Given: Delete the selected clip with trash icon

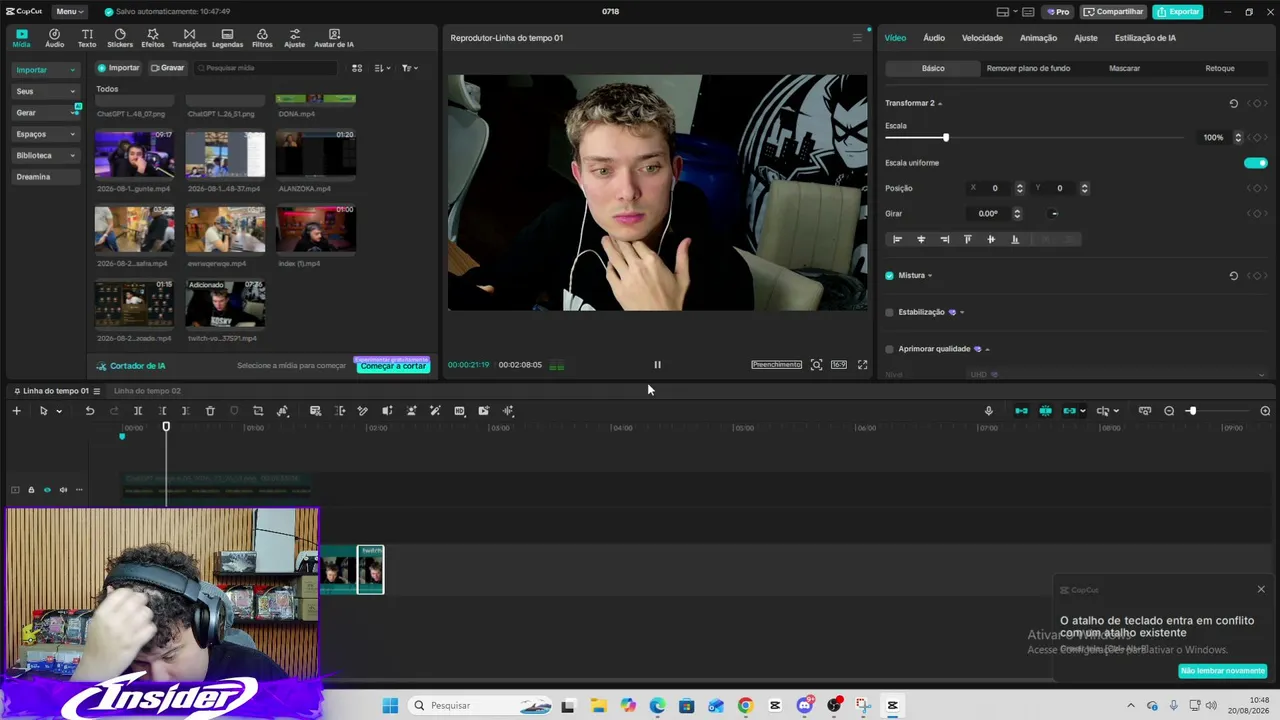Looking at the screenshot, I should pyautogui.click(x=210, y=411).
